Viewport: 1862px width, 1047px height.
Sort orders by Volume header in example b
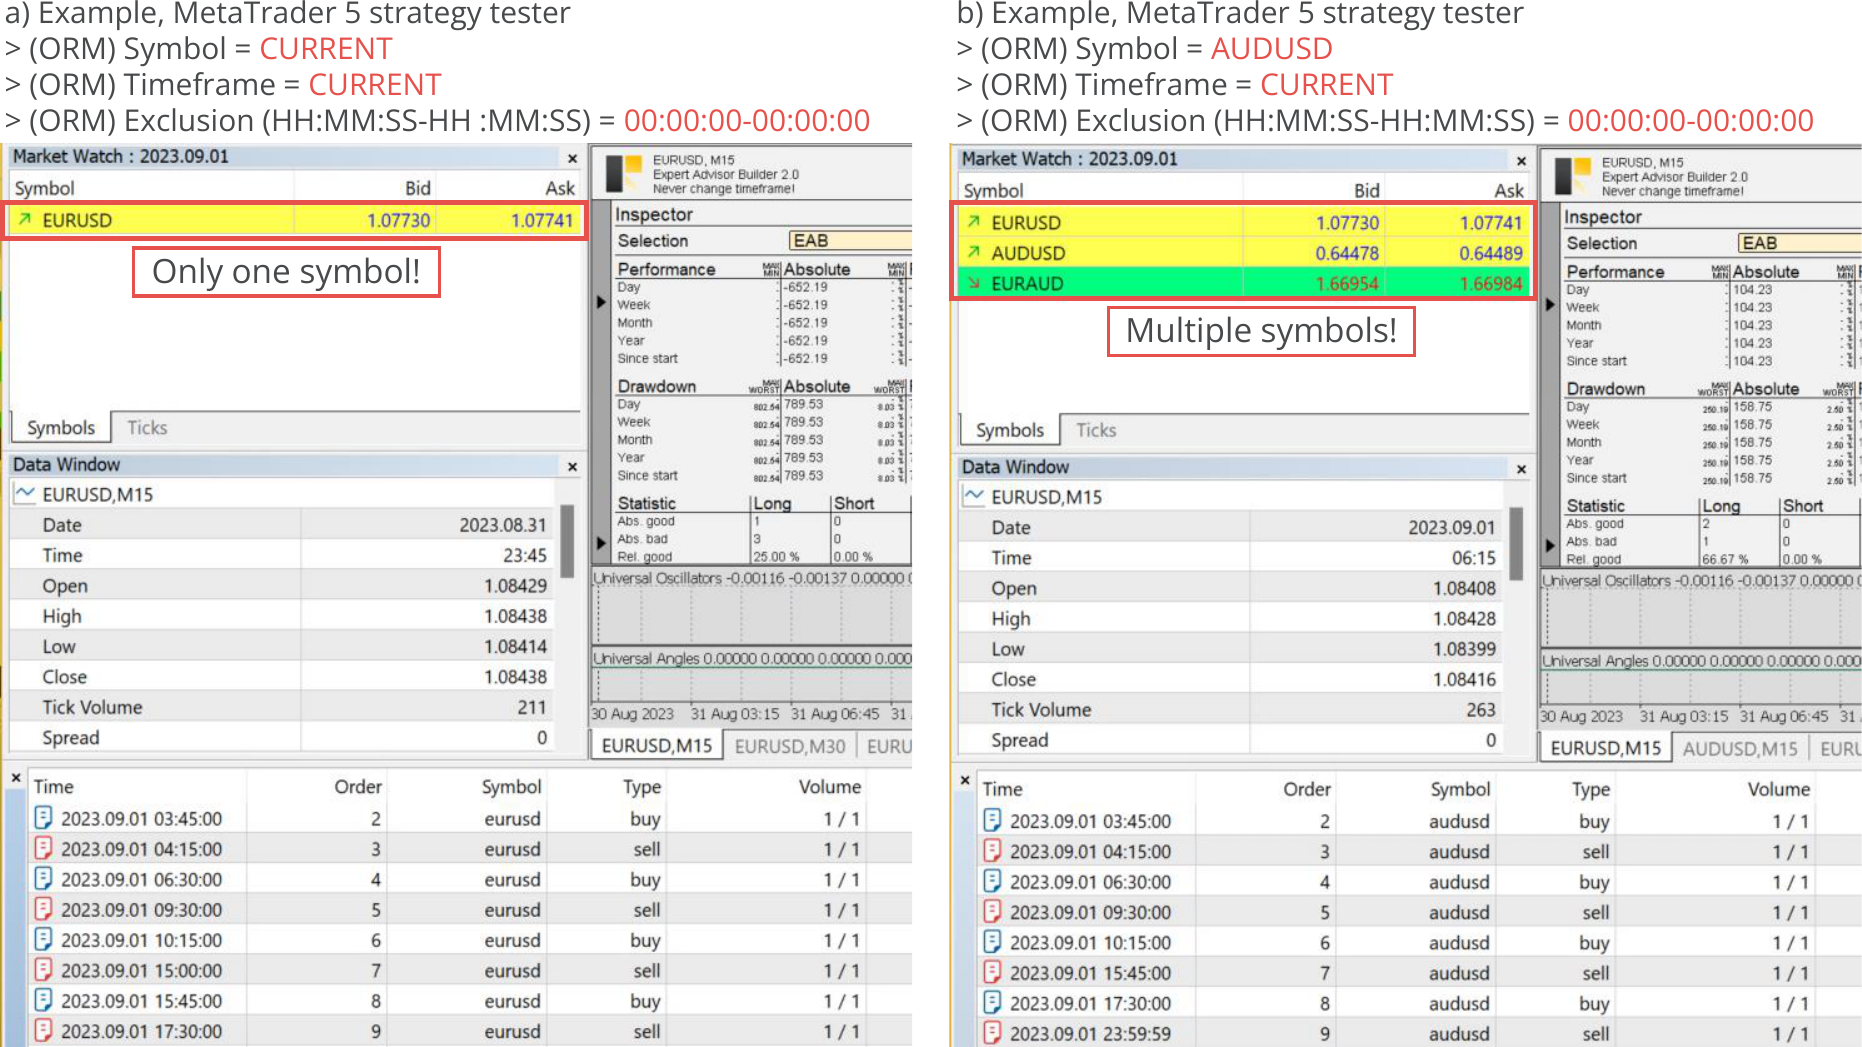click(1778, 789)
